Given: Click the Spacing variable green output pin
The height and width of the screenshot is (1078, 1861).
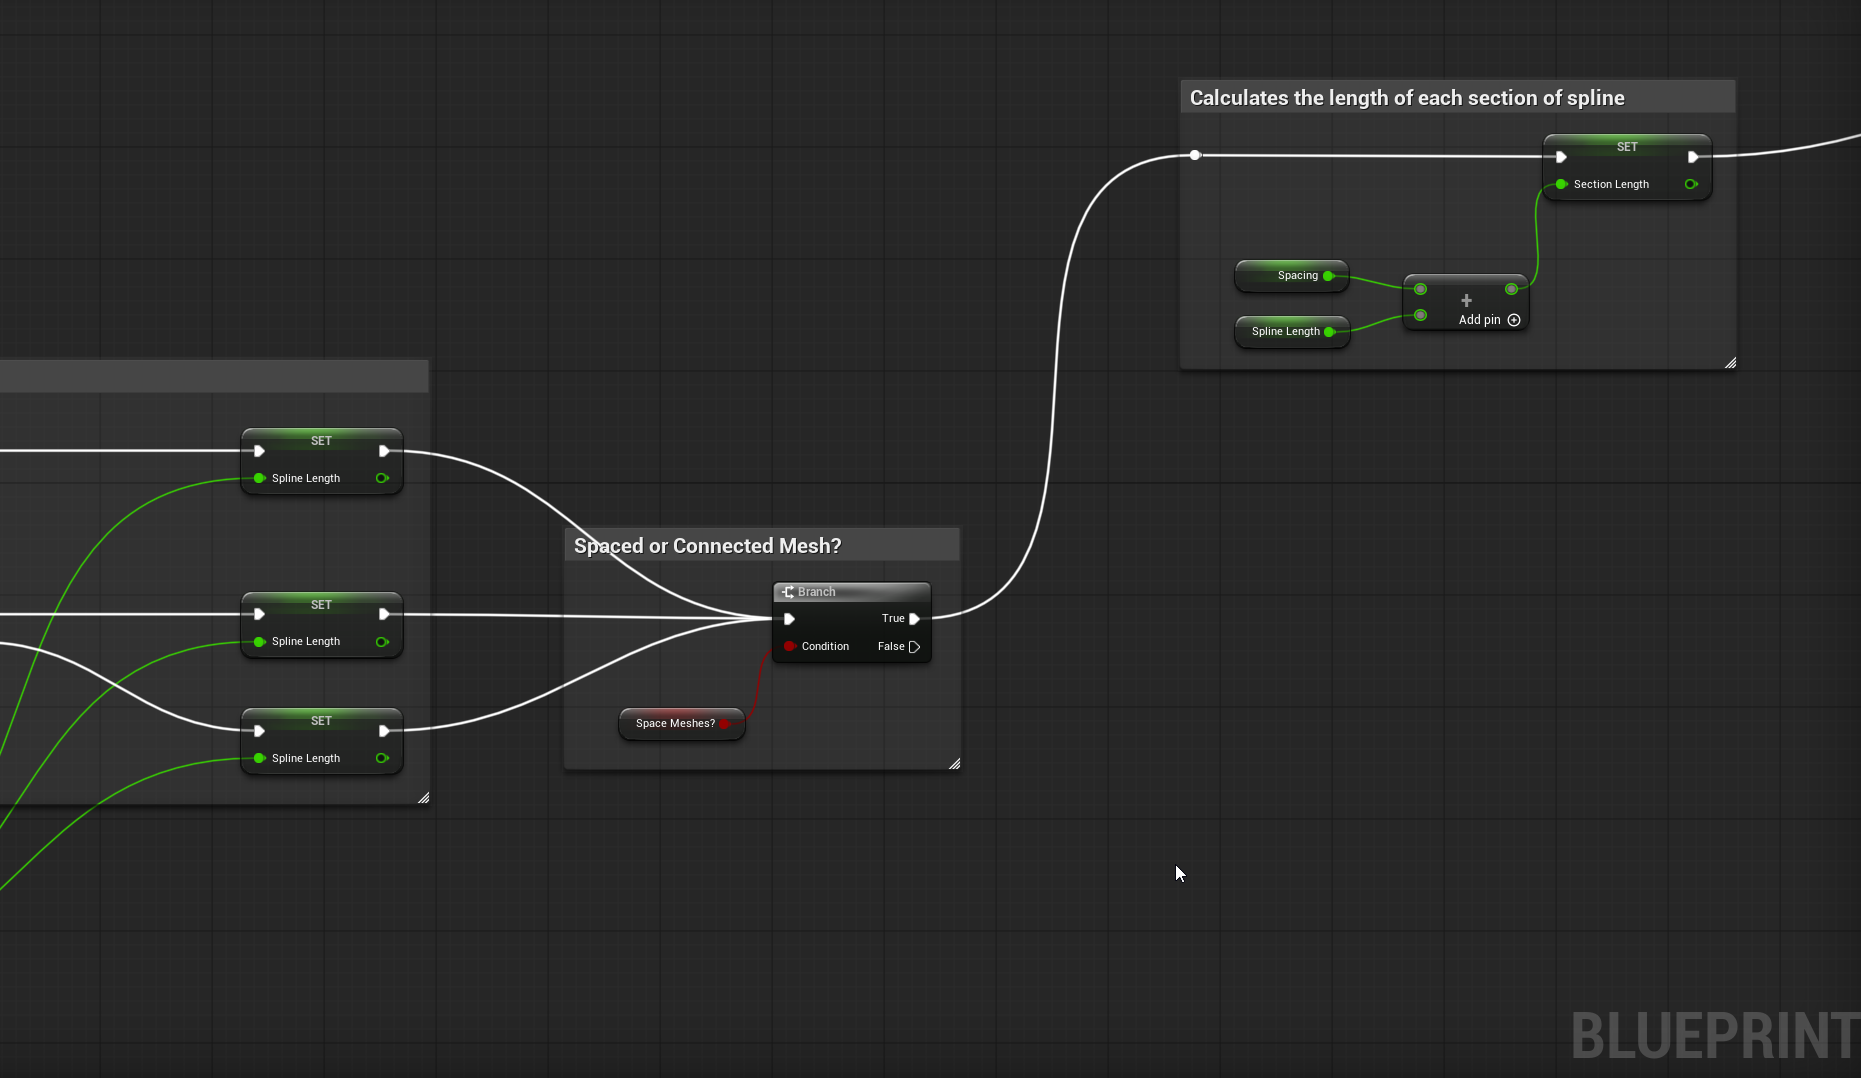Looking at the screenshot, I should tap(1328, 276).
